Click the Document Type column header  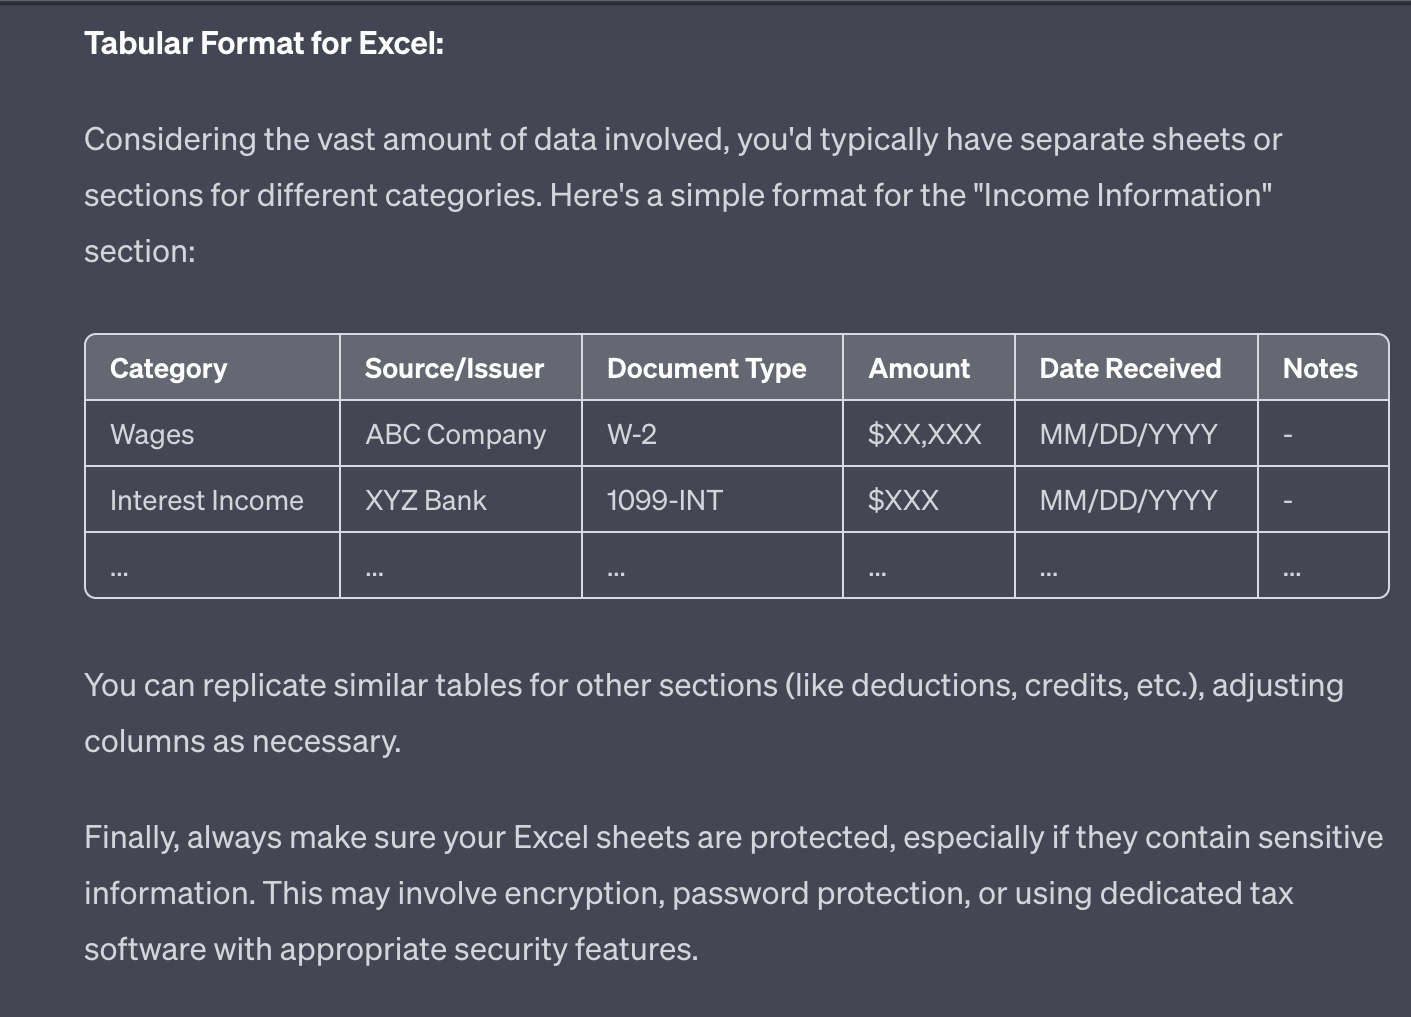706,368
